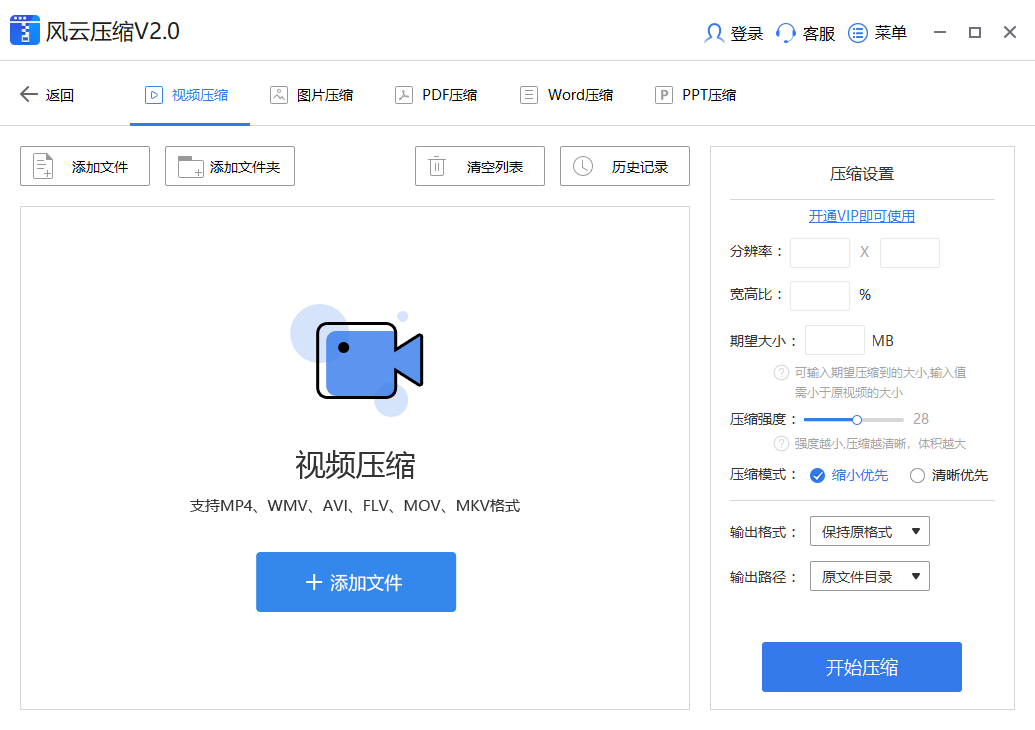Expand 保持原格式 output format selector
This screenshot has height=730, width=1035.
(868, 531)
